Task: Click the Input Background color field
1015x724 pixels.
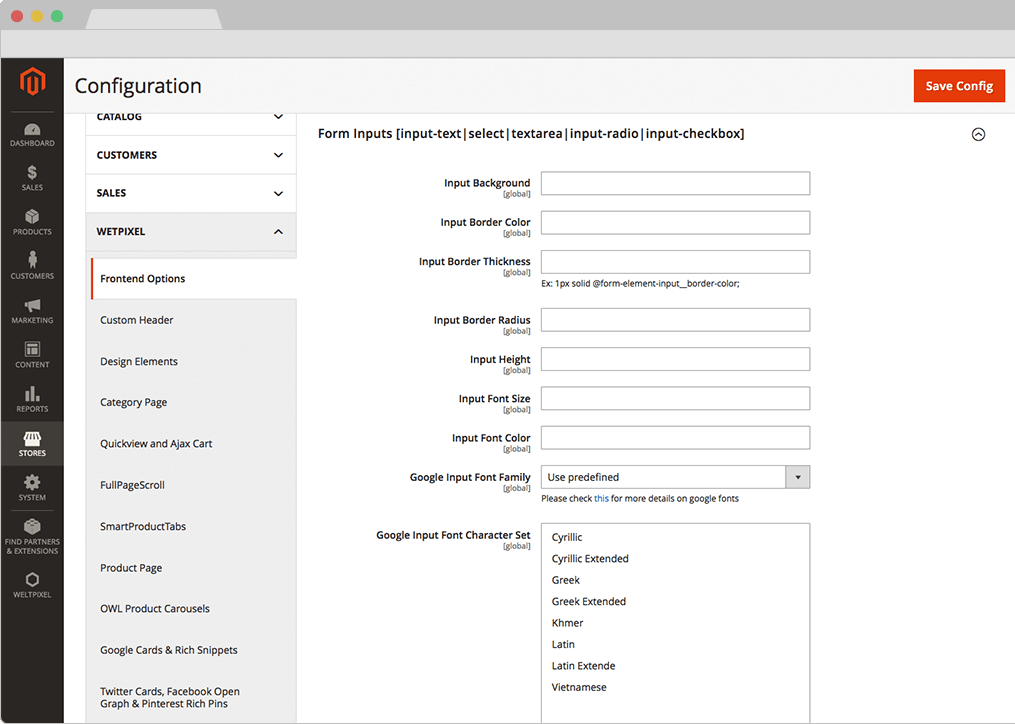Action: coord(675,183)
